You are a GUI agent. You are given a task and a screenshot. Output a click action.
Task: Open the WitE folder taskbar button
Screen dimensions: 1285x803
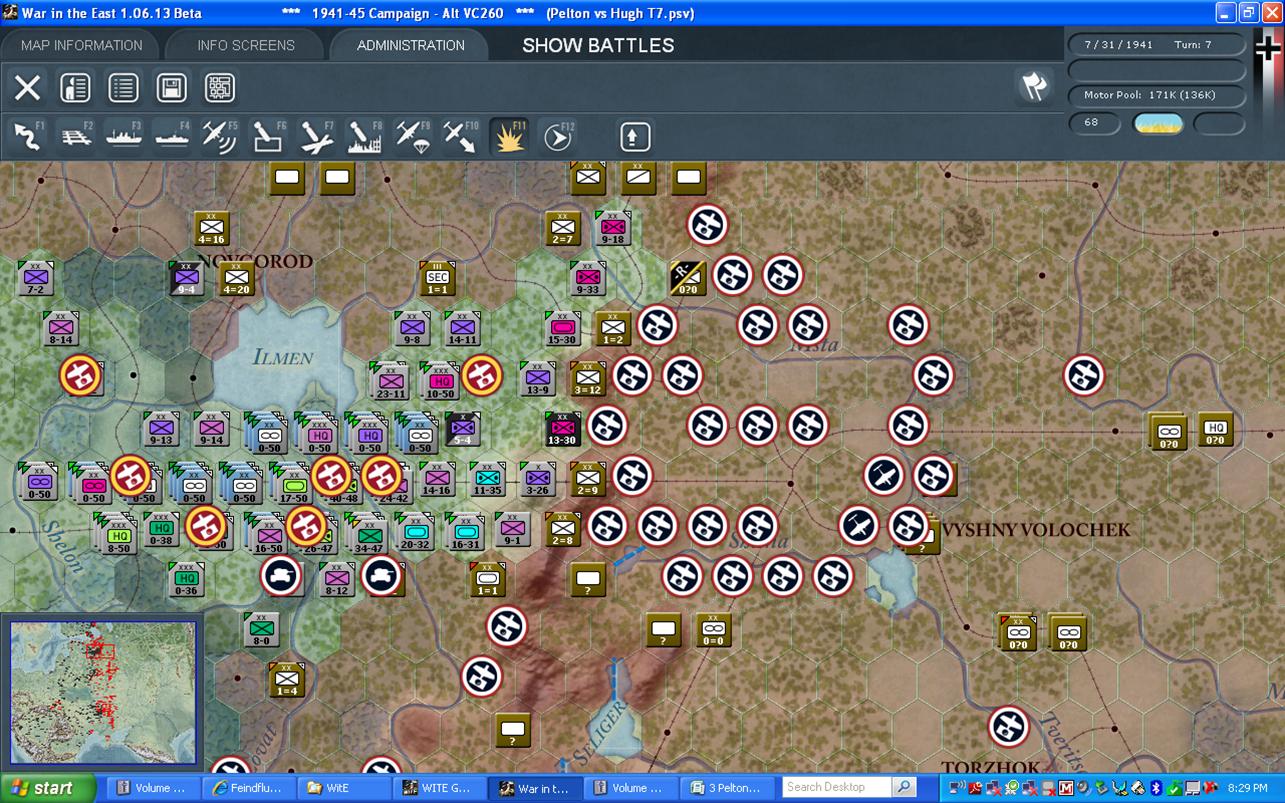pyautogui.click(x=345, y=788)
